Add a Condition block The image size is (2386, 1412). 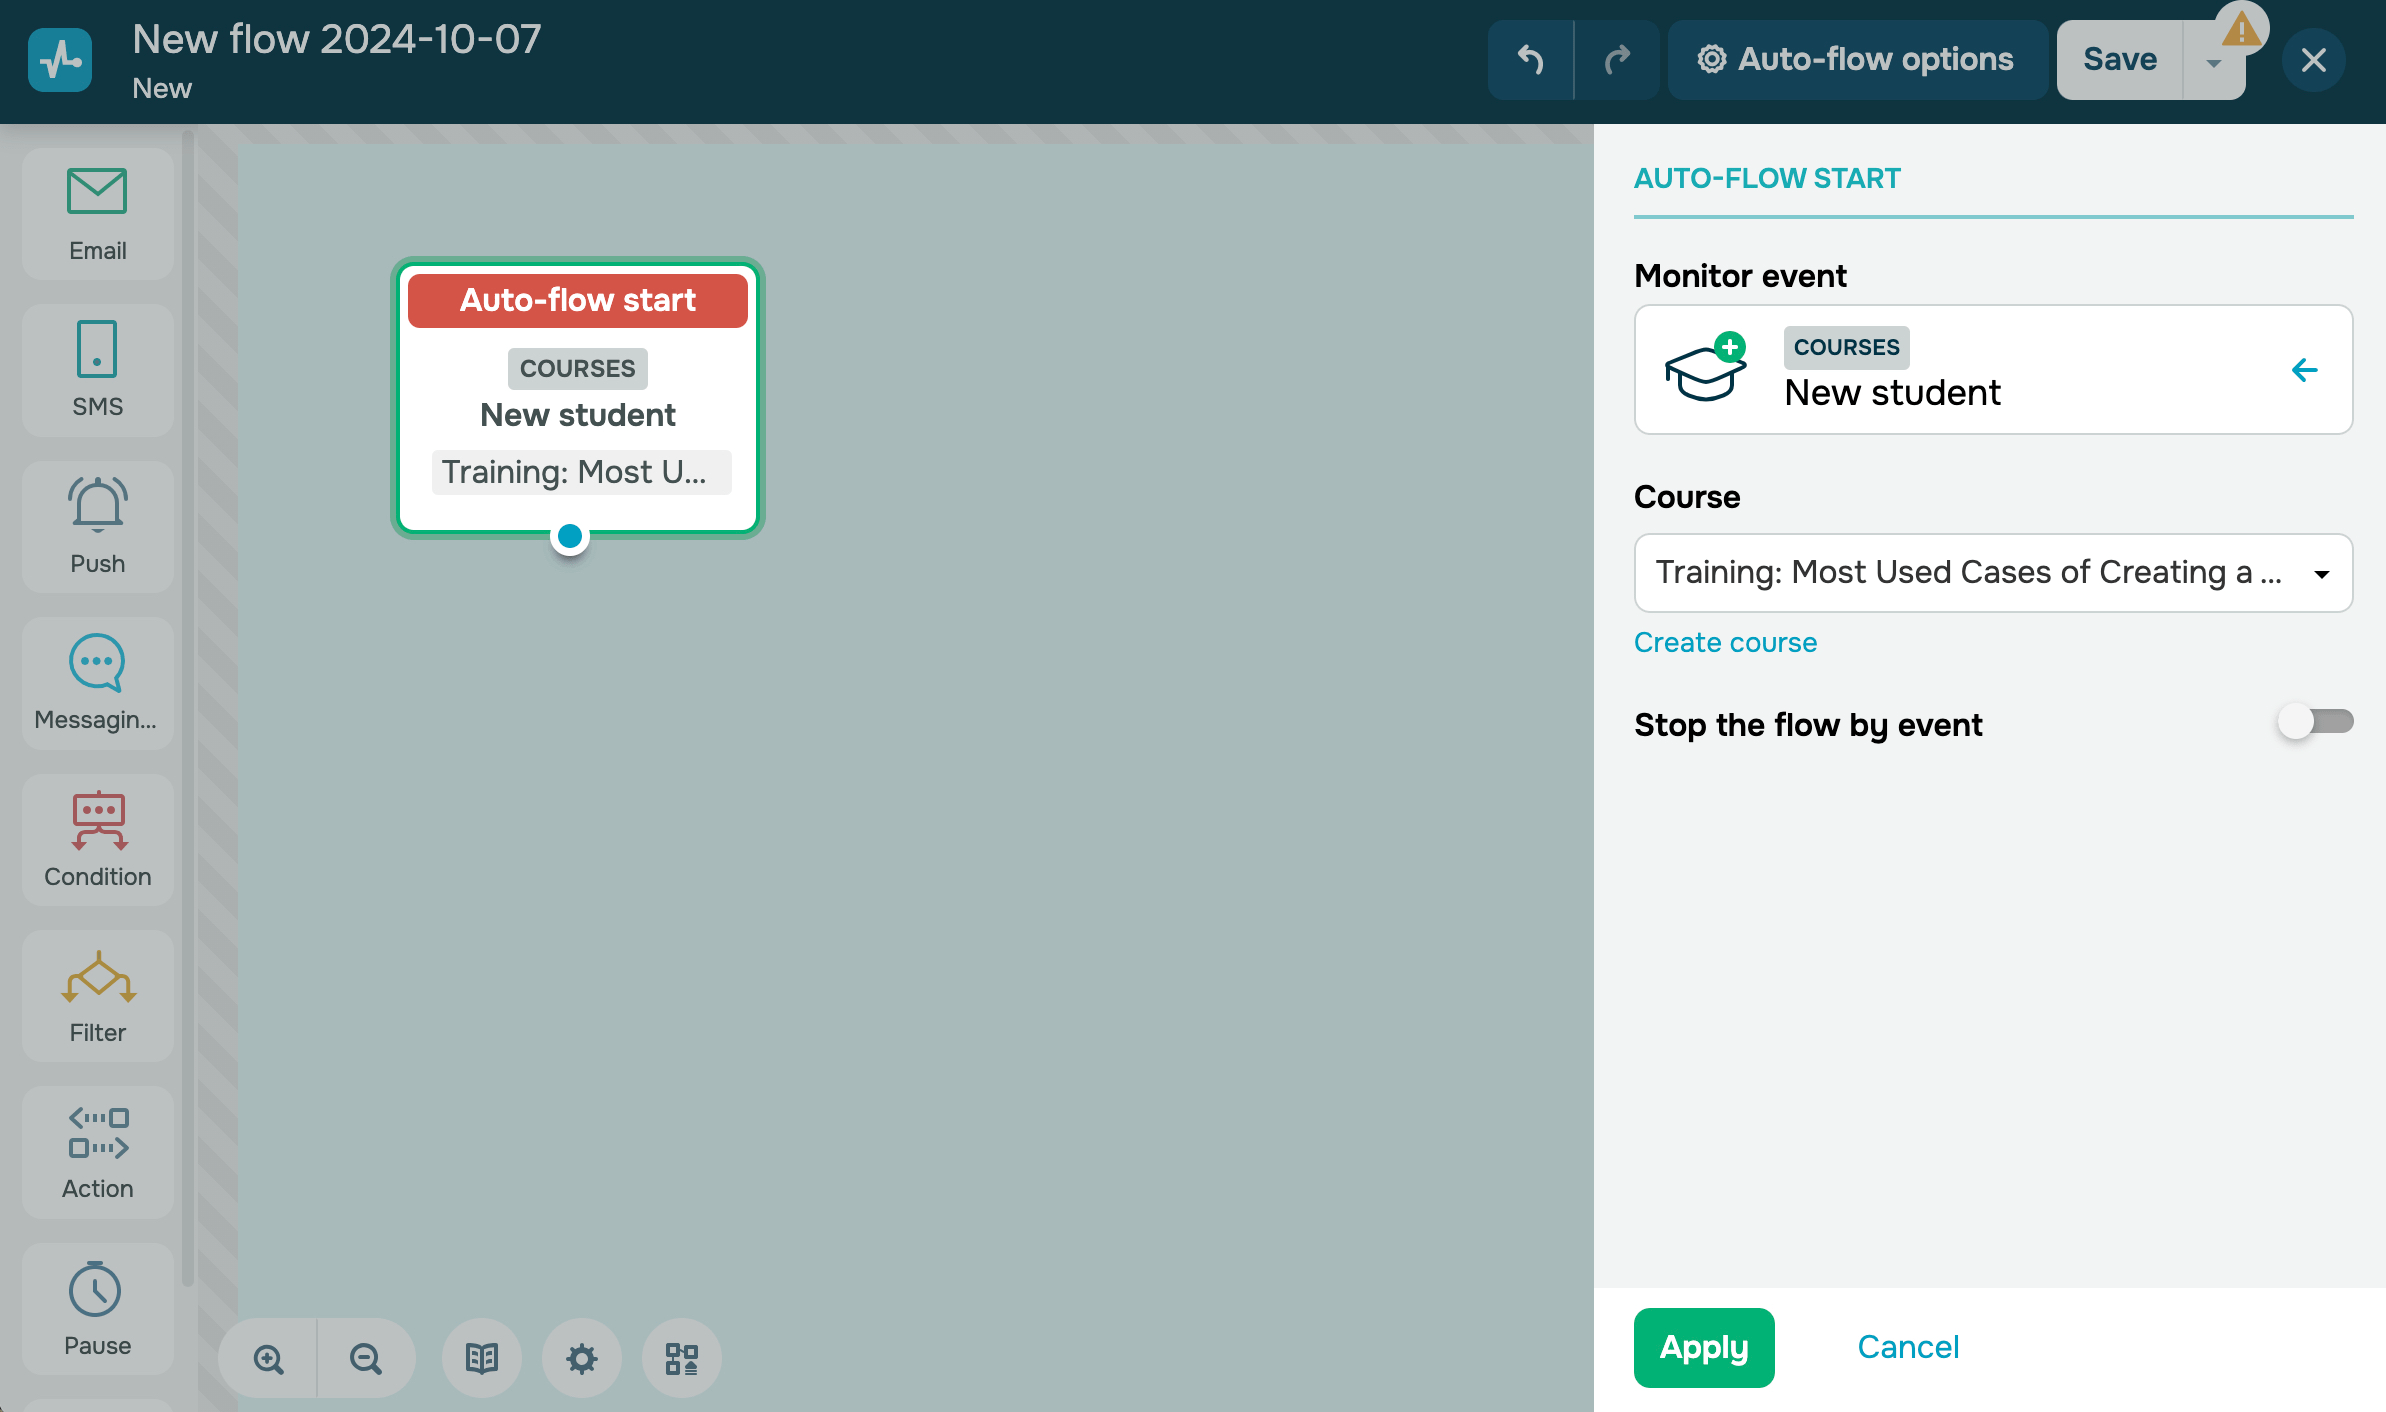pyautogui.click(x=97, y=839)
